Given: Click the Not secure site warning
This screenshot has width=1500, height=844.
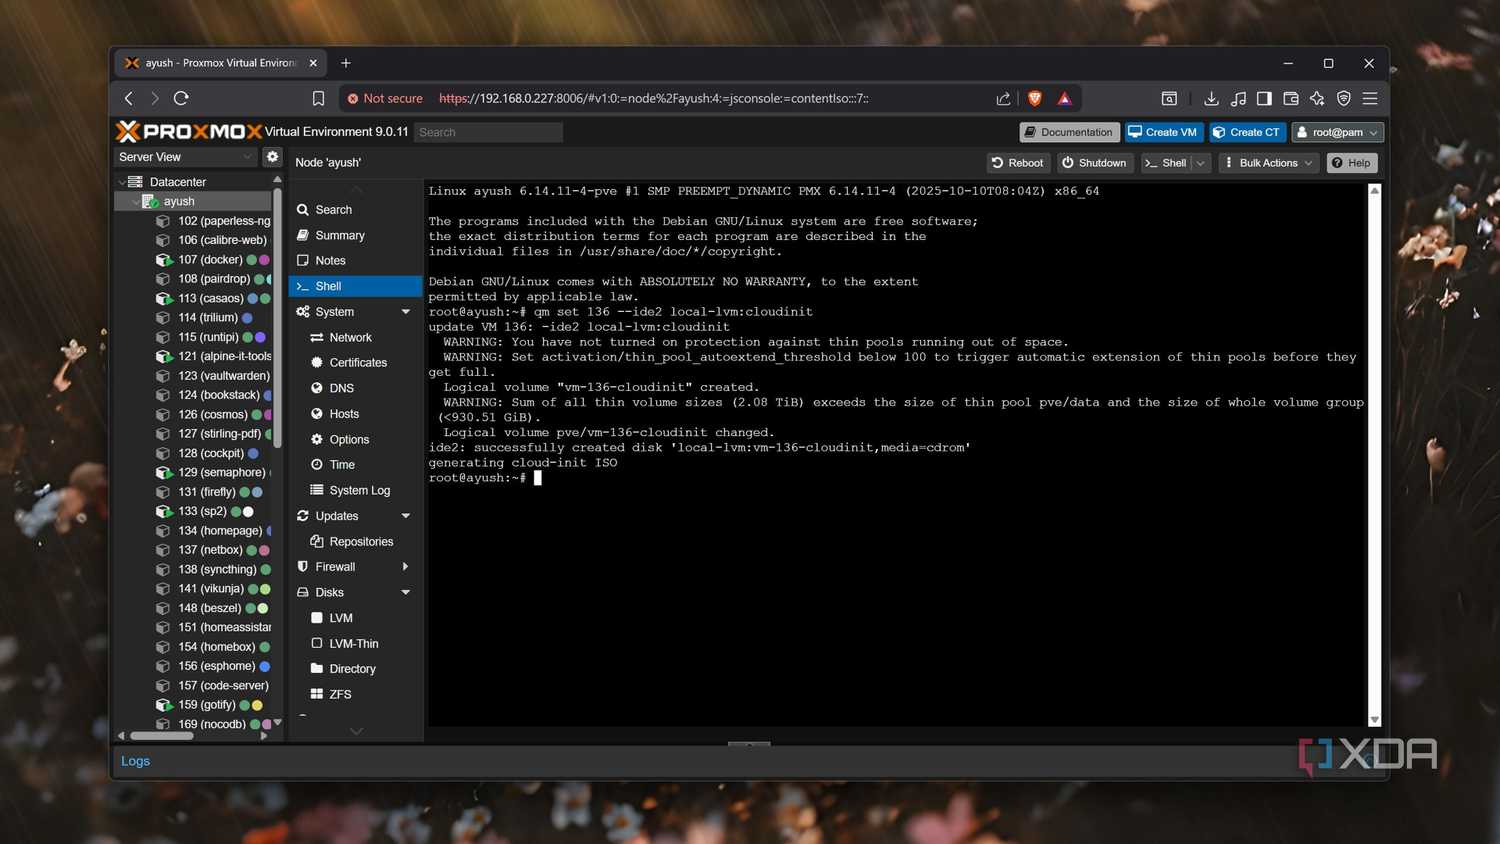Looking at the screenshot, I should [x=384, y=98].
